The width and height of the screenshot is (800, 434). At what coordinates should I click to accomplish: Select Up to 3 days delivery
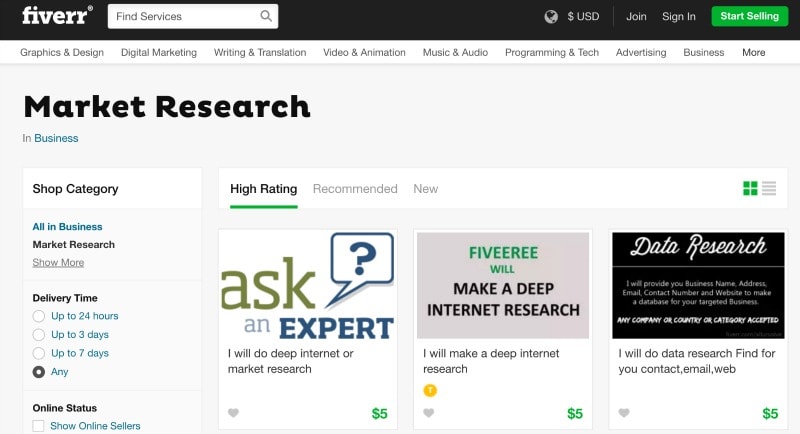tap(39, 335)
